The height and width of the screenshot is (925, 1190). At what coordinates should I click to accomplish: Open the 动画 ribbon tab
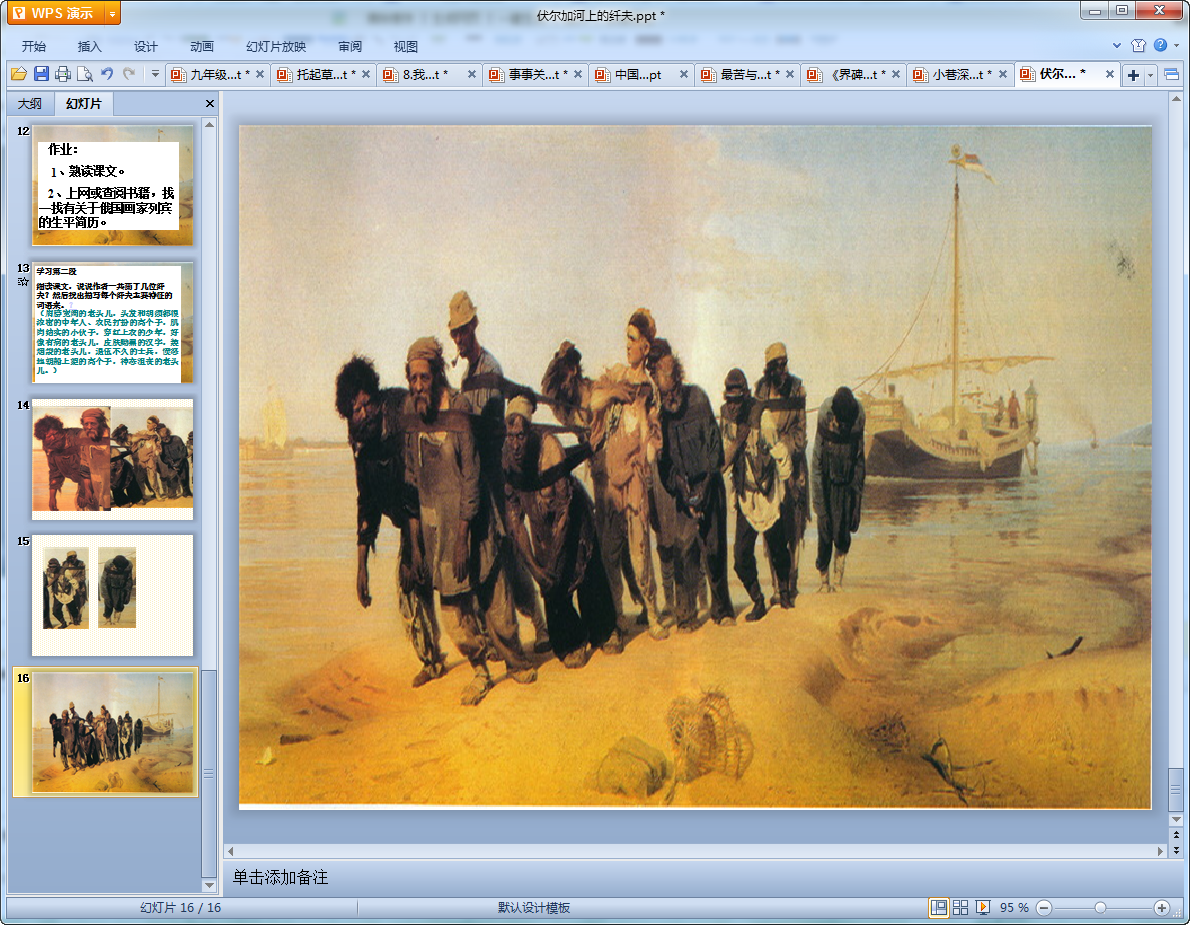point(202,46)
